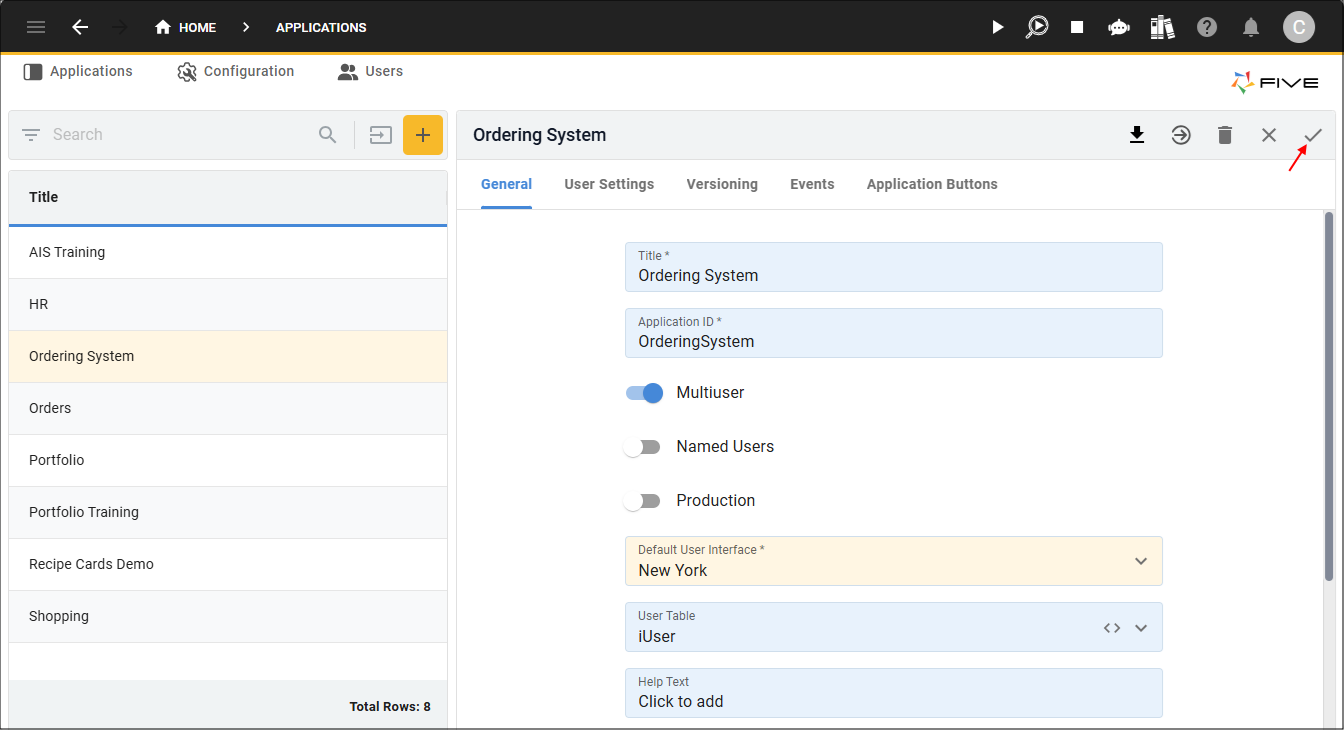Image resolution: width=1344 pixels, height=730 pixels.
Task: Click the User Table code icon
Action: pyautogui.click(x=1112, y=628)
